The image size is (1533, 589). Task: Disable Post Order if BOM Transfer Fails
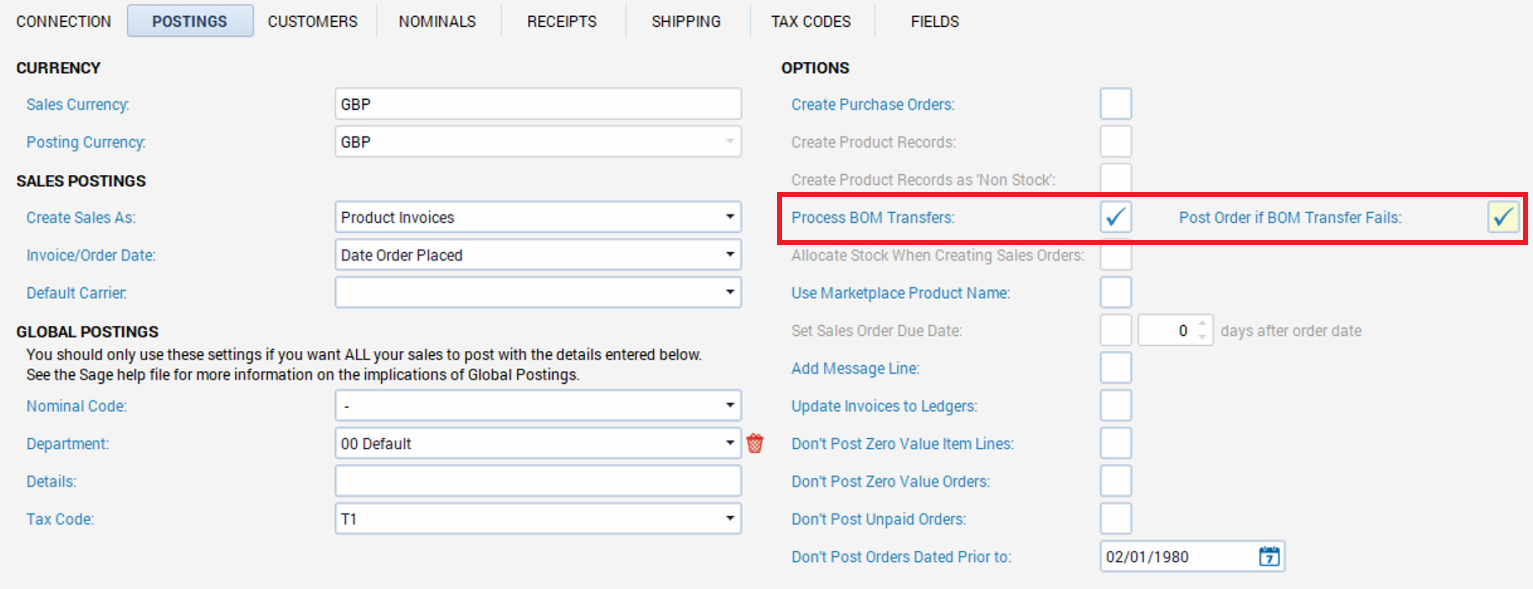click(x=1503, y=217)
